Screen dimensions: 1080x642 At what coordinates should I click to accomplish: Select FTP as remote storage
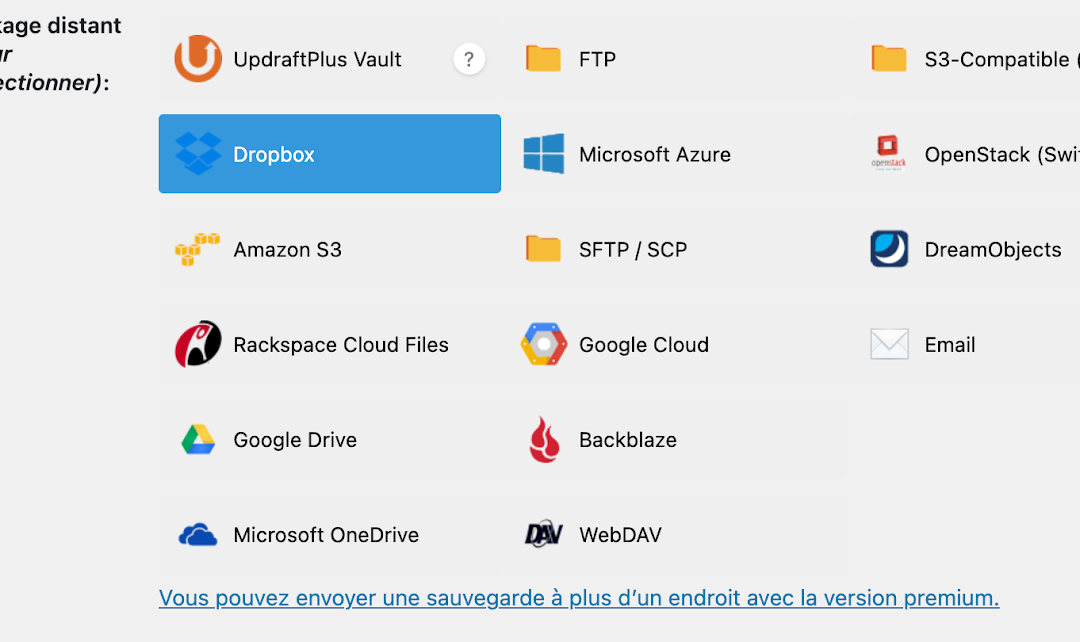[597, 59]
